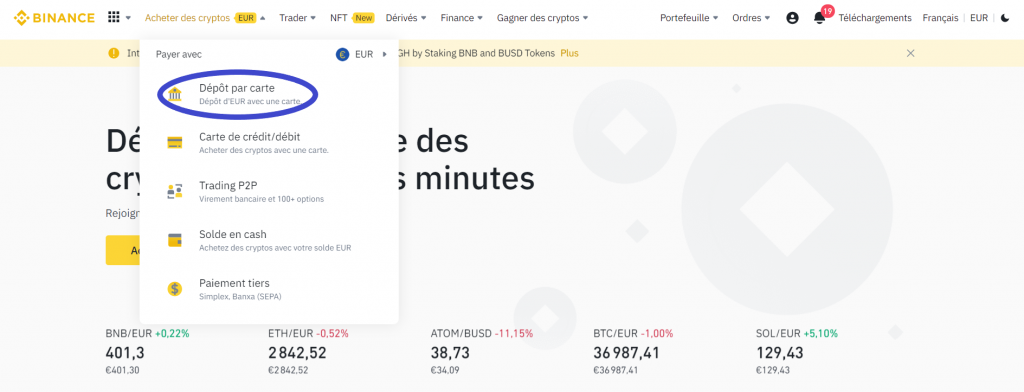
Task: Click the wallet icon for Solde en cash
Action: point(175,240)
